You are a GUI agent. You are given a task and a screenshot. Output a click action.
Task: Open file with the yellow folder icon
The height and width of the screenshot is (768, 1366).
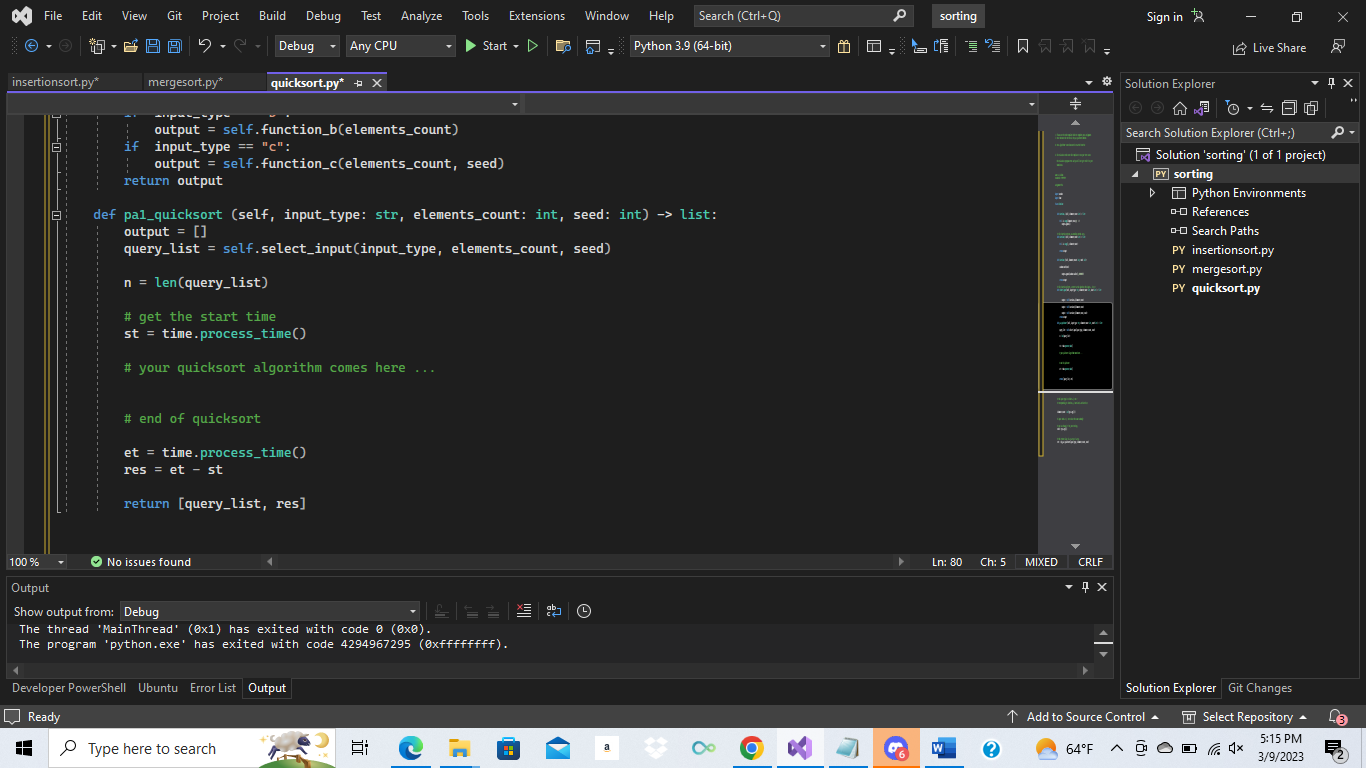coord(132,46)
